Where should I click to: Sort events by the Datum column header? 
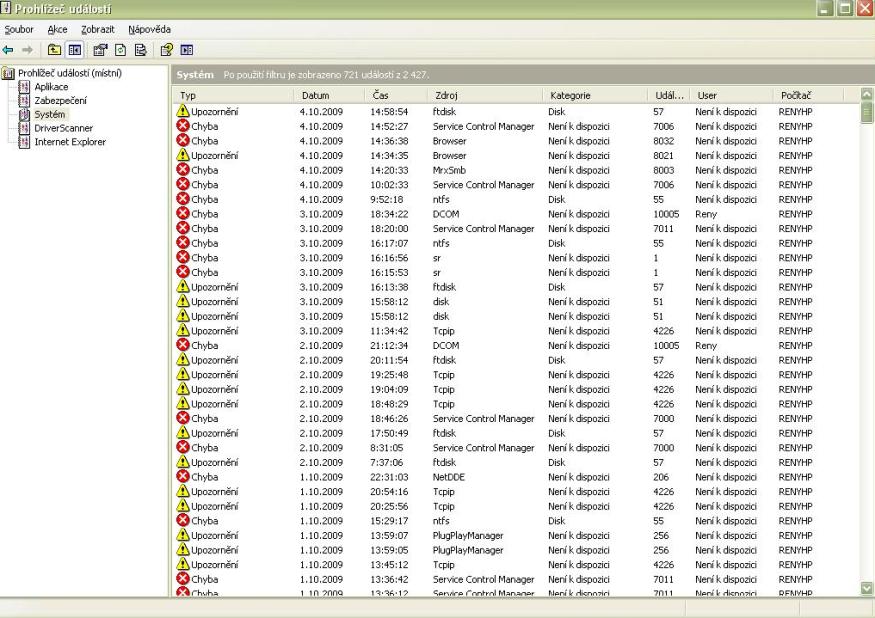pyautogui.click(x=315, y=95)
